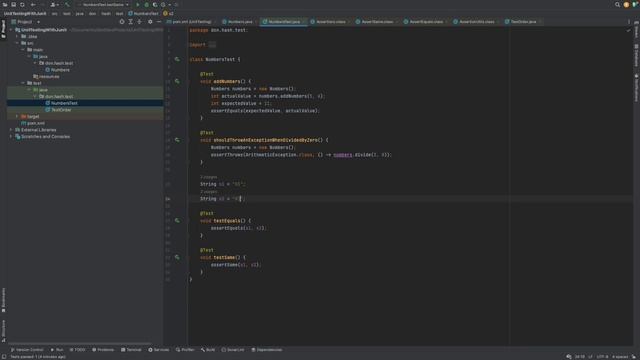Click the Build hammer icon in toolbar
Image resolution: width=640 pixels, height=360 pixels.
point(67,4)
